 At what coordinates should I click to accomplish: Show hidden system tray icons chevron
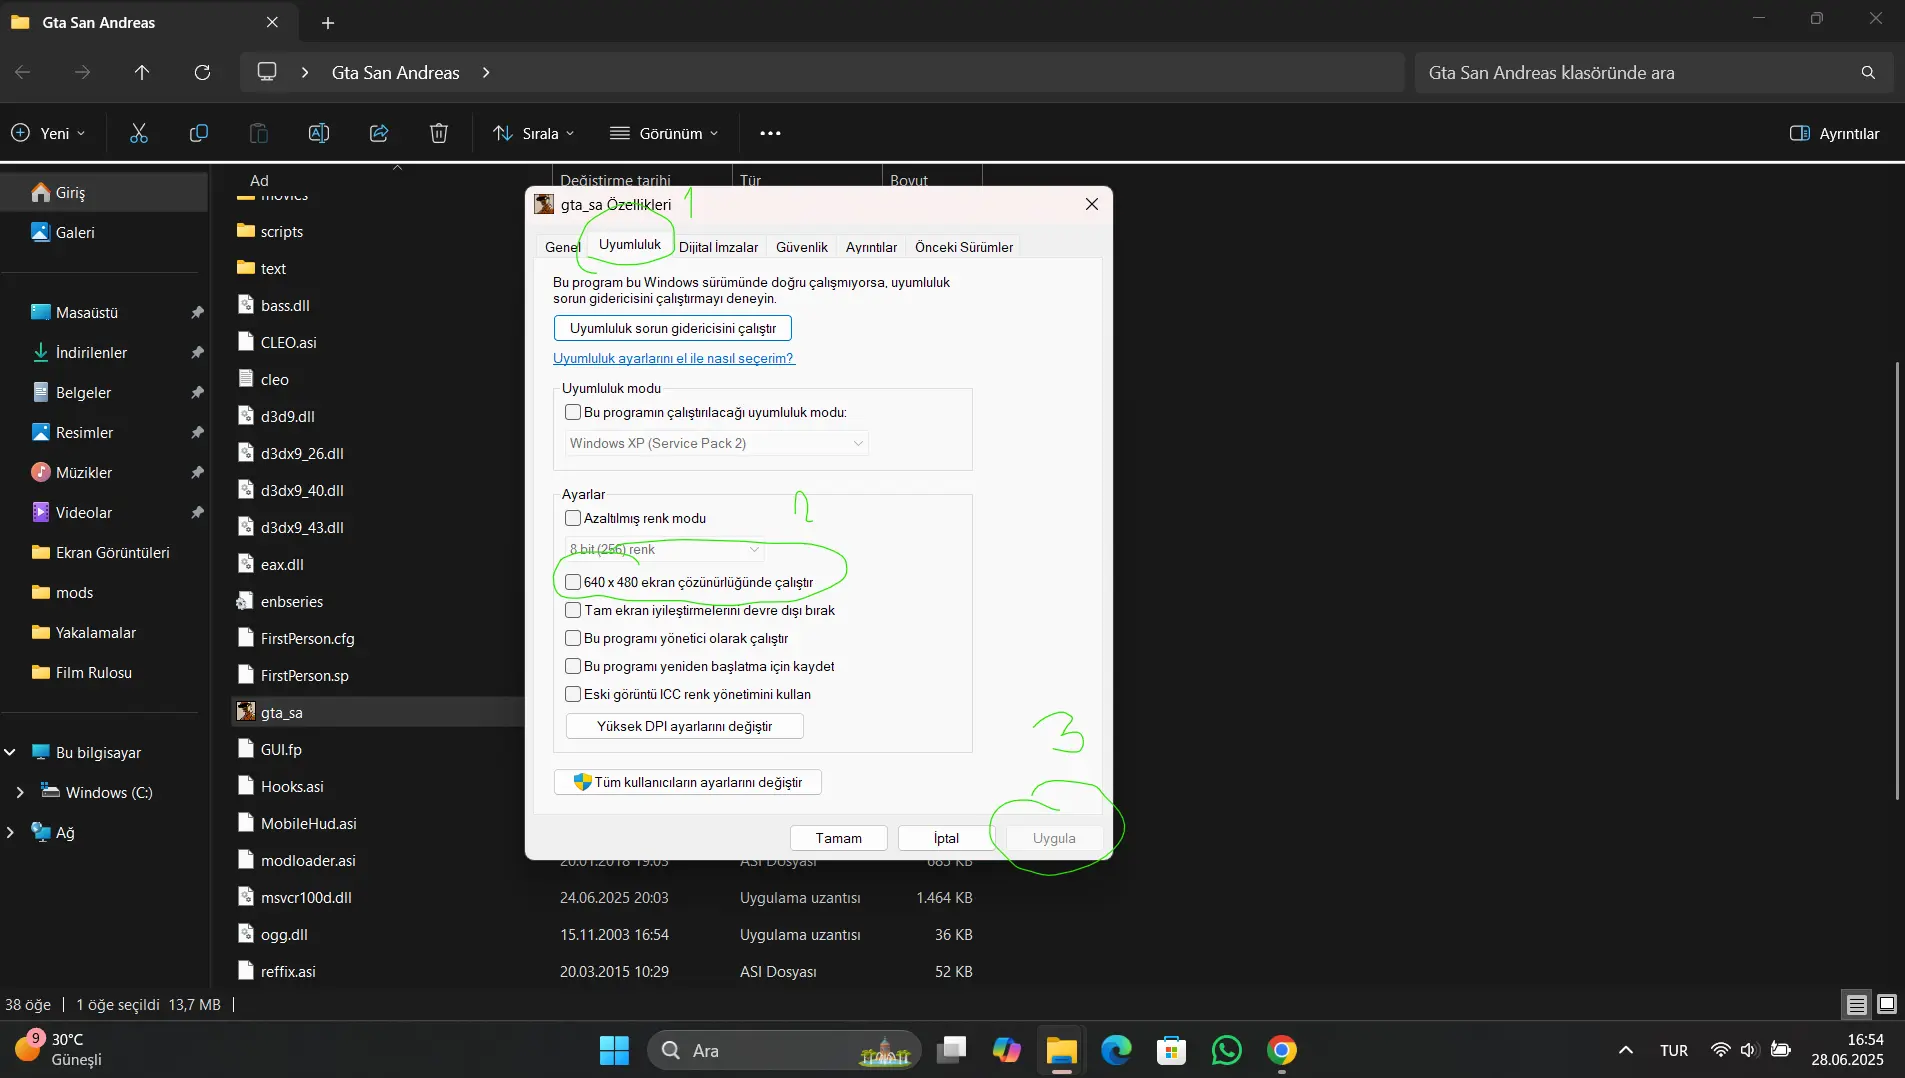pos(1626,1050)
